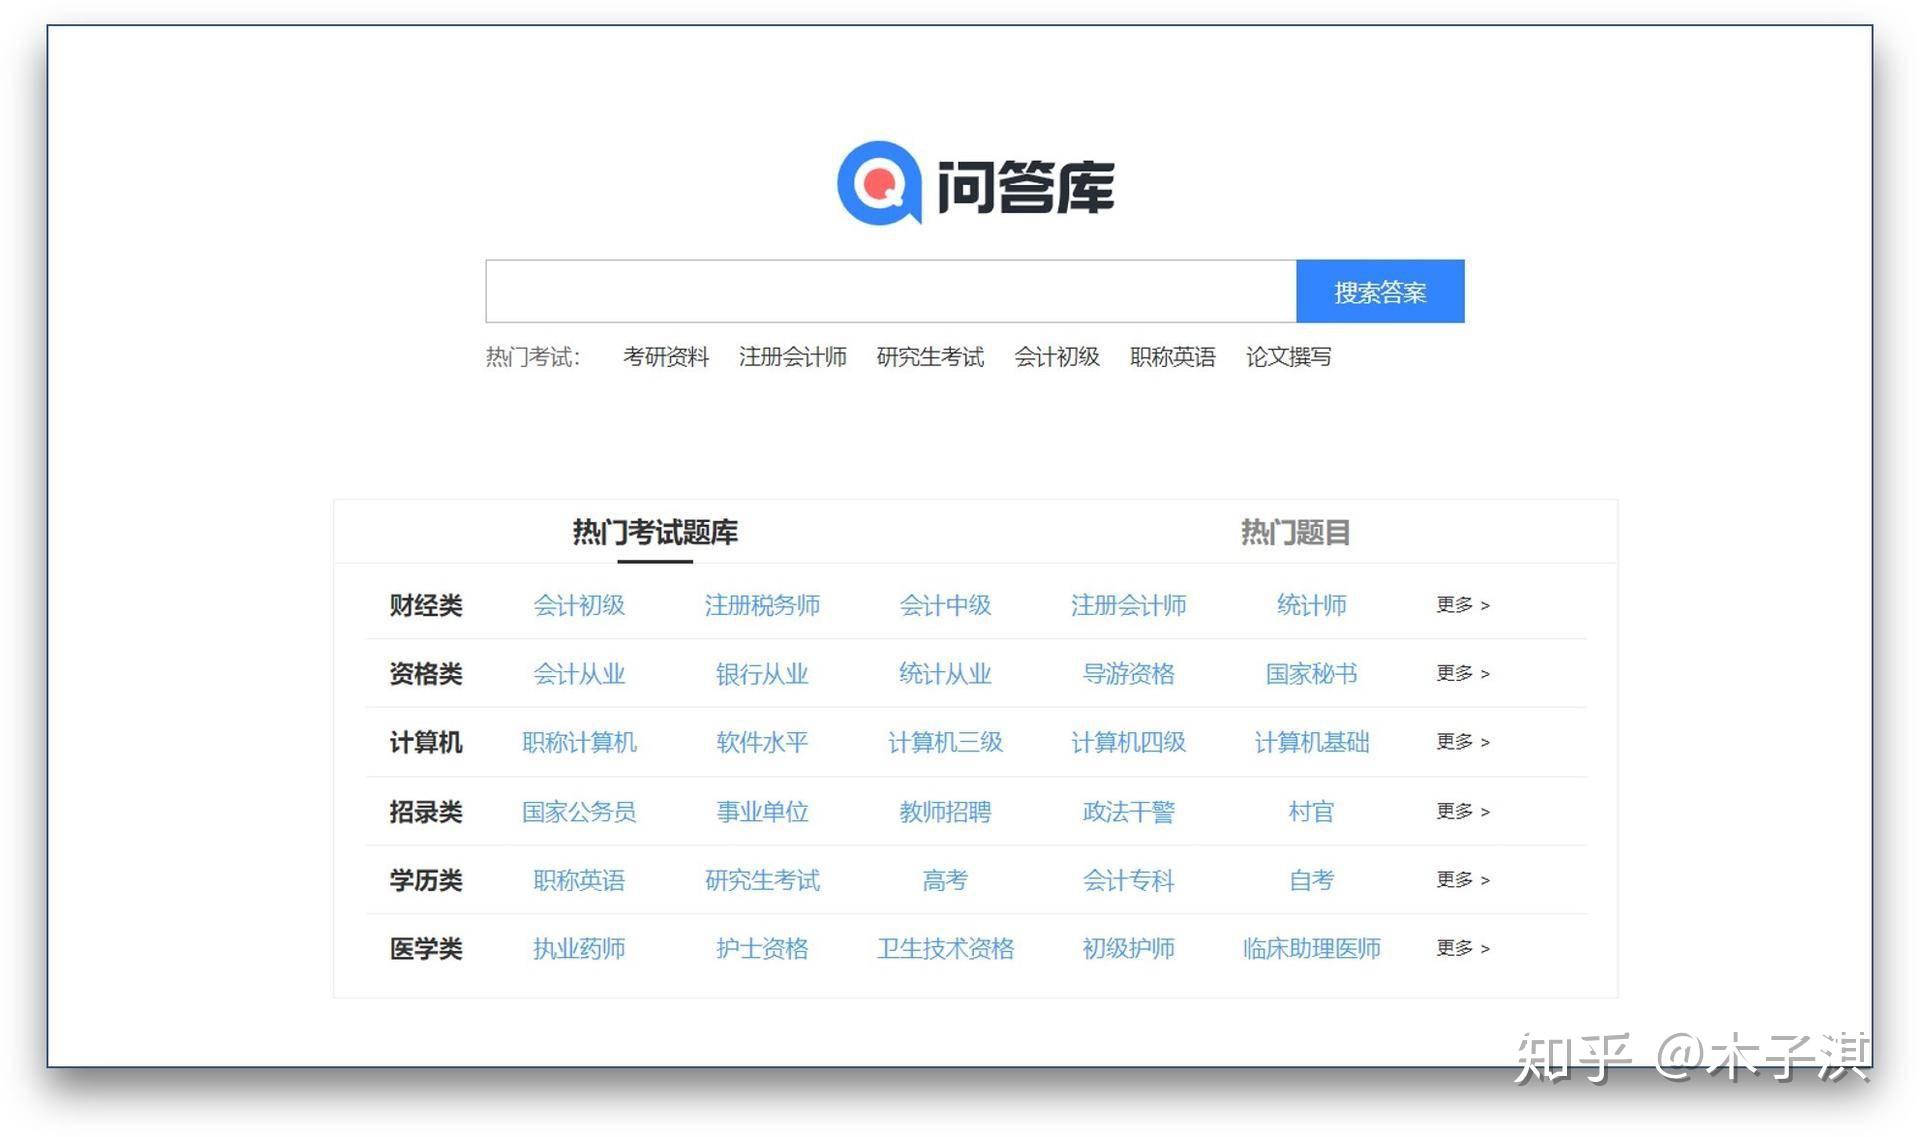1920x1137 pixels.
Task: Click the 临床助理医师 link
Action: (1311, 948)
